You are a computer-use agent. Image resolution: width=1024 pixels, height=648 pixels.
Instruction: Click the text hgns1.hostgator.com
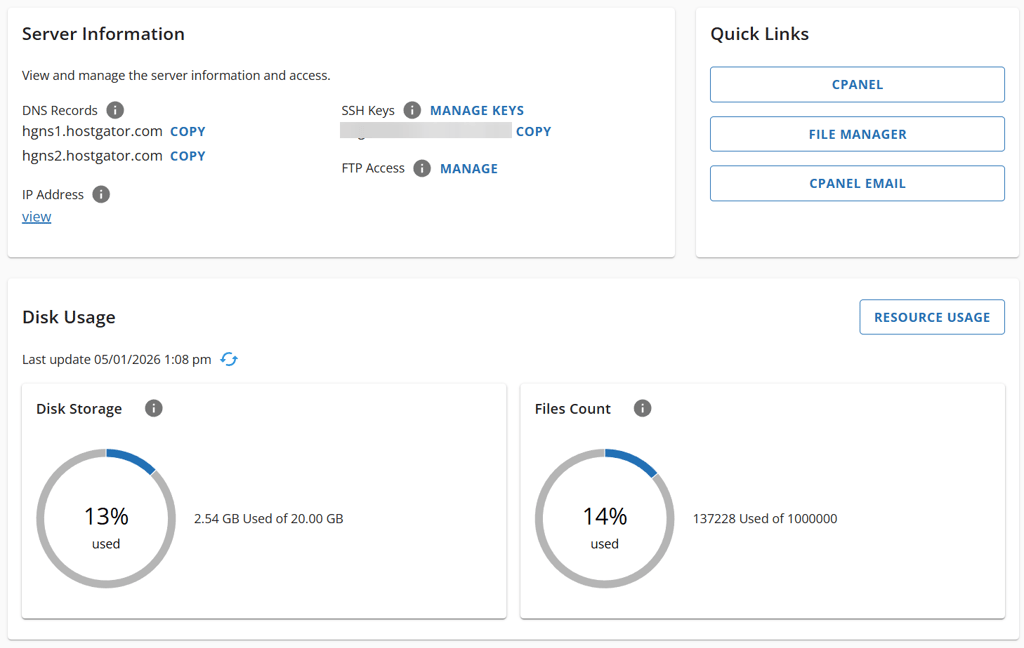[92, 131]
